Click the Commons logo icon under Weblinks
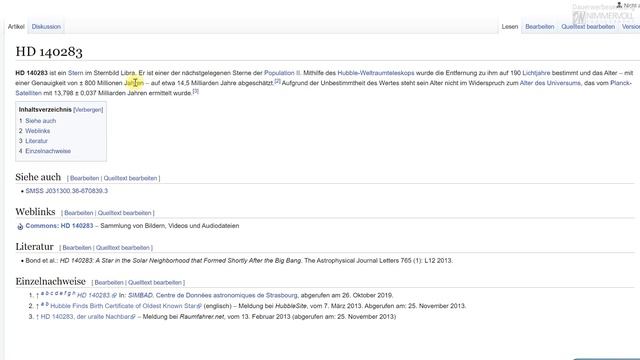The height and width of the screenshot is (360, 640). 20,227
